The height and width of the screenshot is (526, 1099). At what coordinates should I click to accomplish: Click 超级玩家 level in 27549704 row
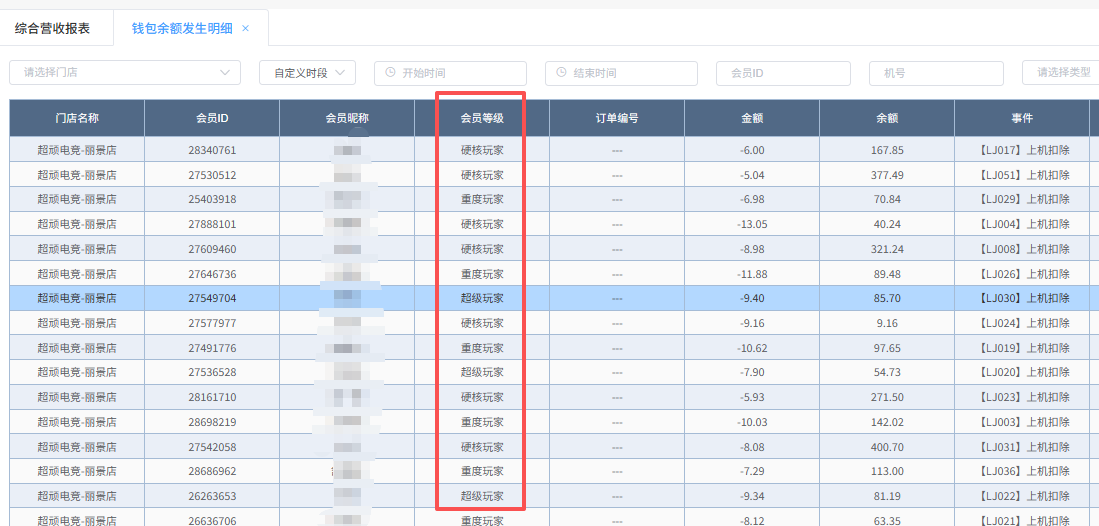(x=482, y=298)
